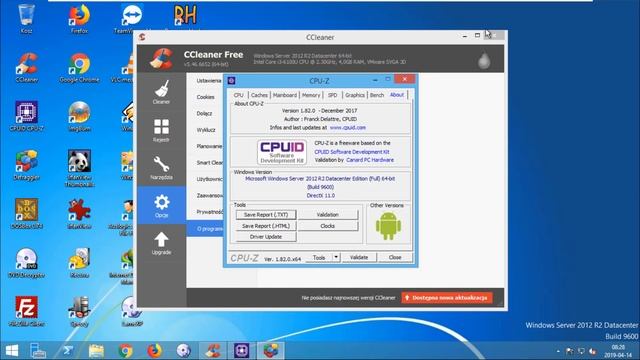
Task: Open Cookies in CCleaner options list
Action: [205, 97]
